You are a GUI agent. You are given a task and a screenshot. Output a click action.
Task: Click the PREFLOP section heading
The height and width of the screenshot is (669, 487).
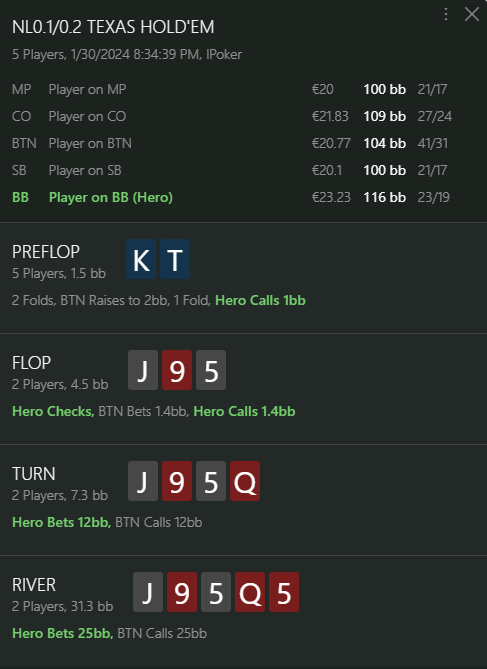[x=46, y=252]
